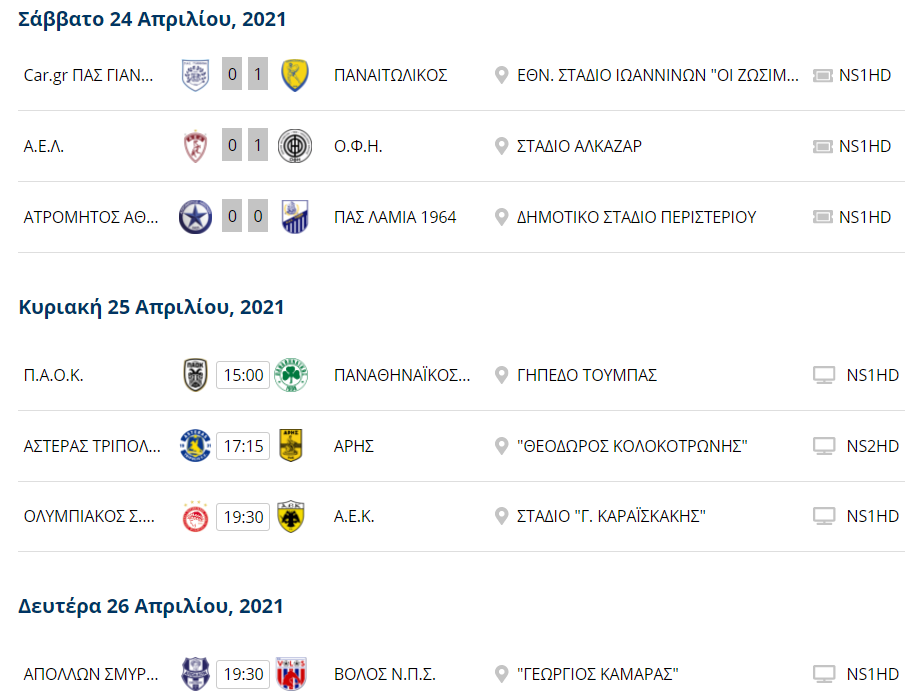Open the 19:30 Olympiacos versus Α.Ε.Κ. kickoff
The height and width of the screenshot is (697, 905).
click(243, 517)
